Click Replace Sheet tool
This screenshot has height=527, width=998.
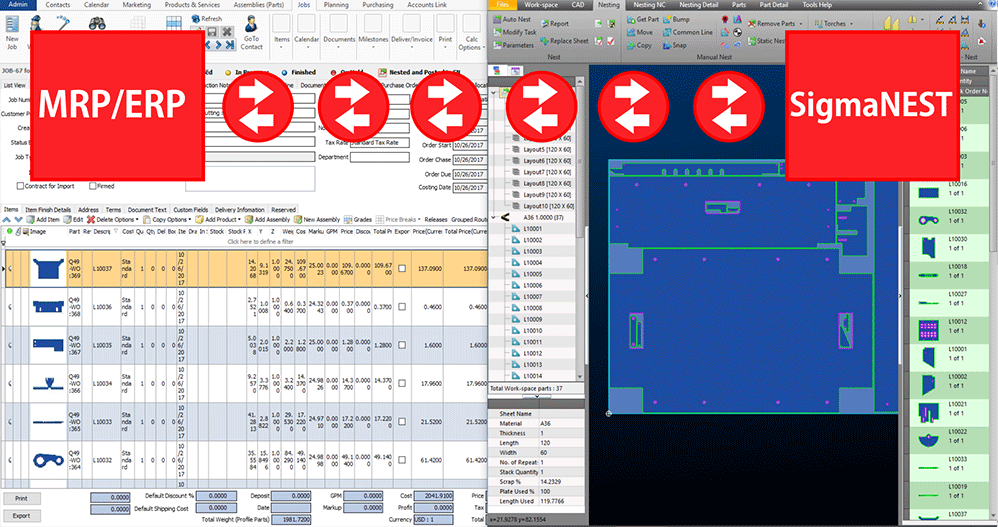pos(565,41)
